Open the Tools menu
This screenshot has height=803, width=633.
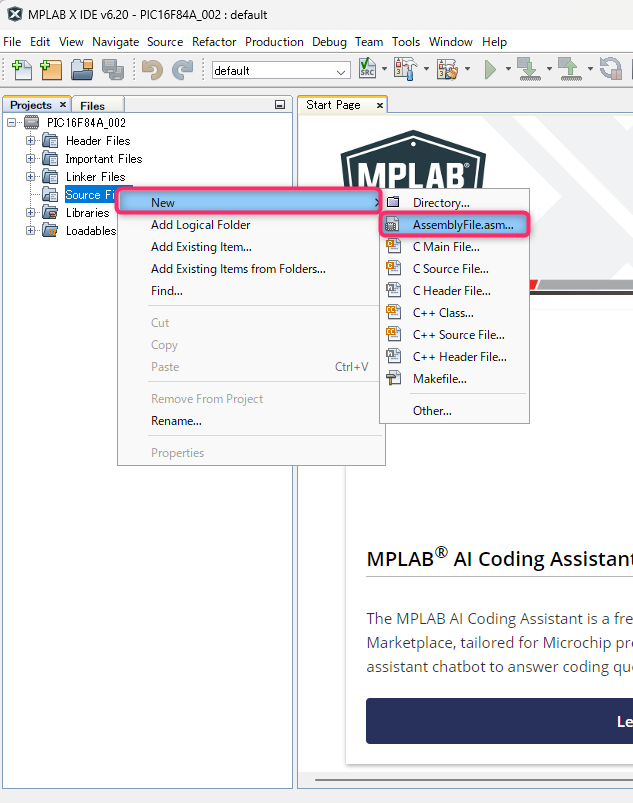pos(406,41)
